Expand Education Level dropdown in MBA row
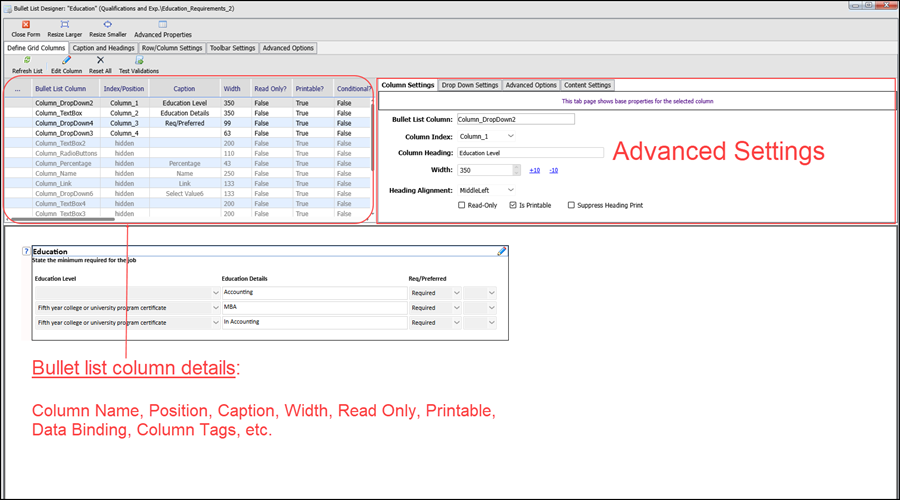900x500 pixels. (216, 308)
